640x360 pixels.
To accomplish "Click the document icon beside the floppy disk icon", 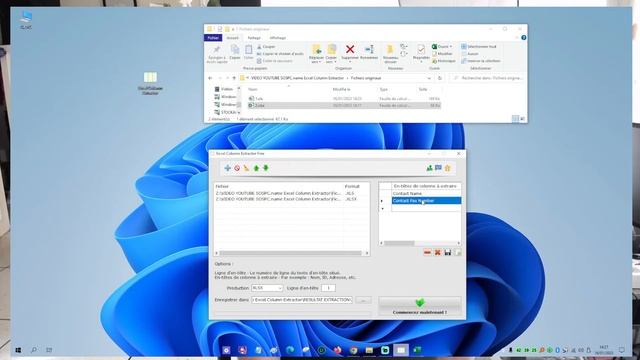I will tap(458, 253).
